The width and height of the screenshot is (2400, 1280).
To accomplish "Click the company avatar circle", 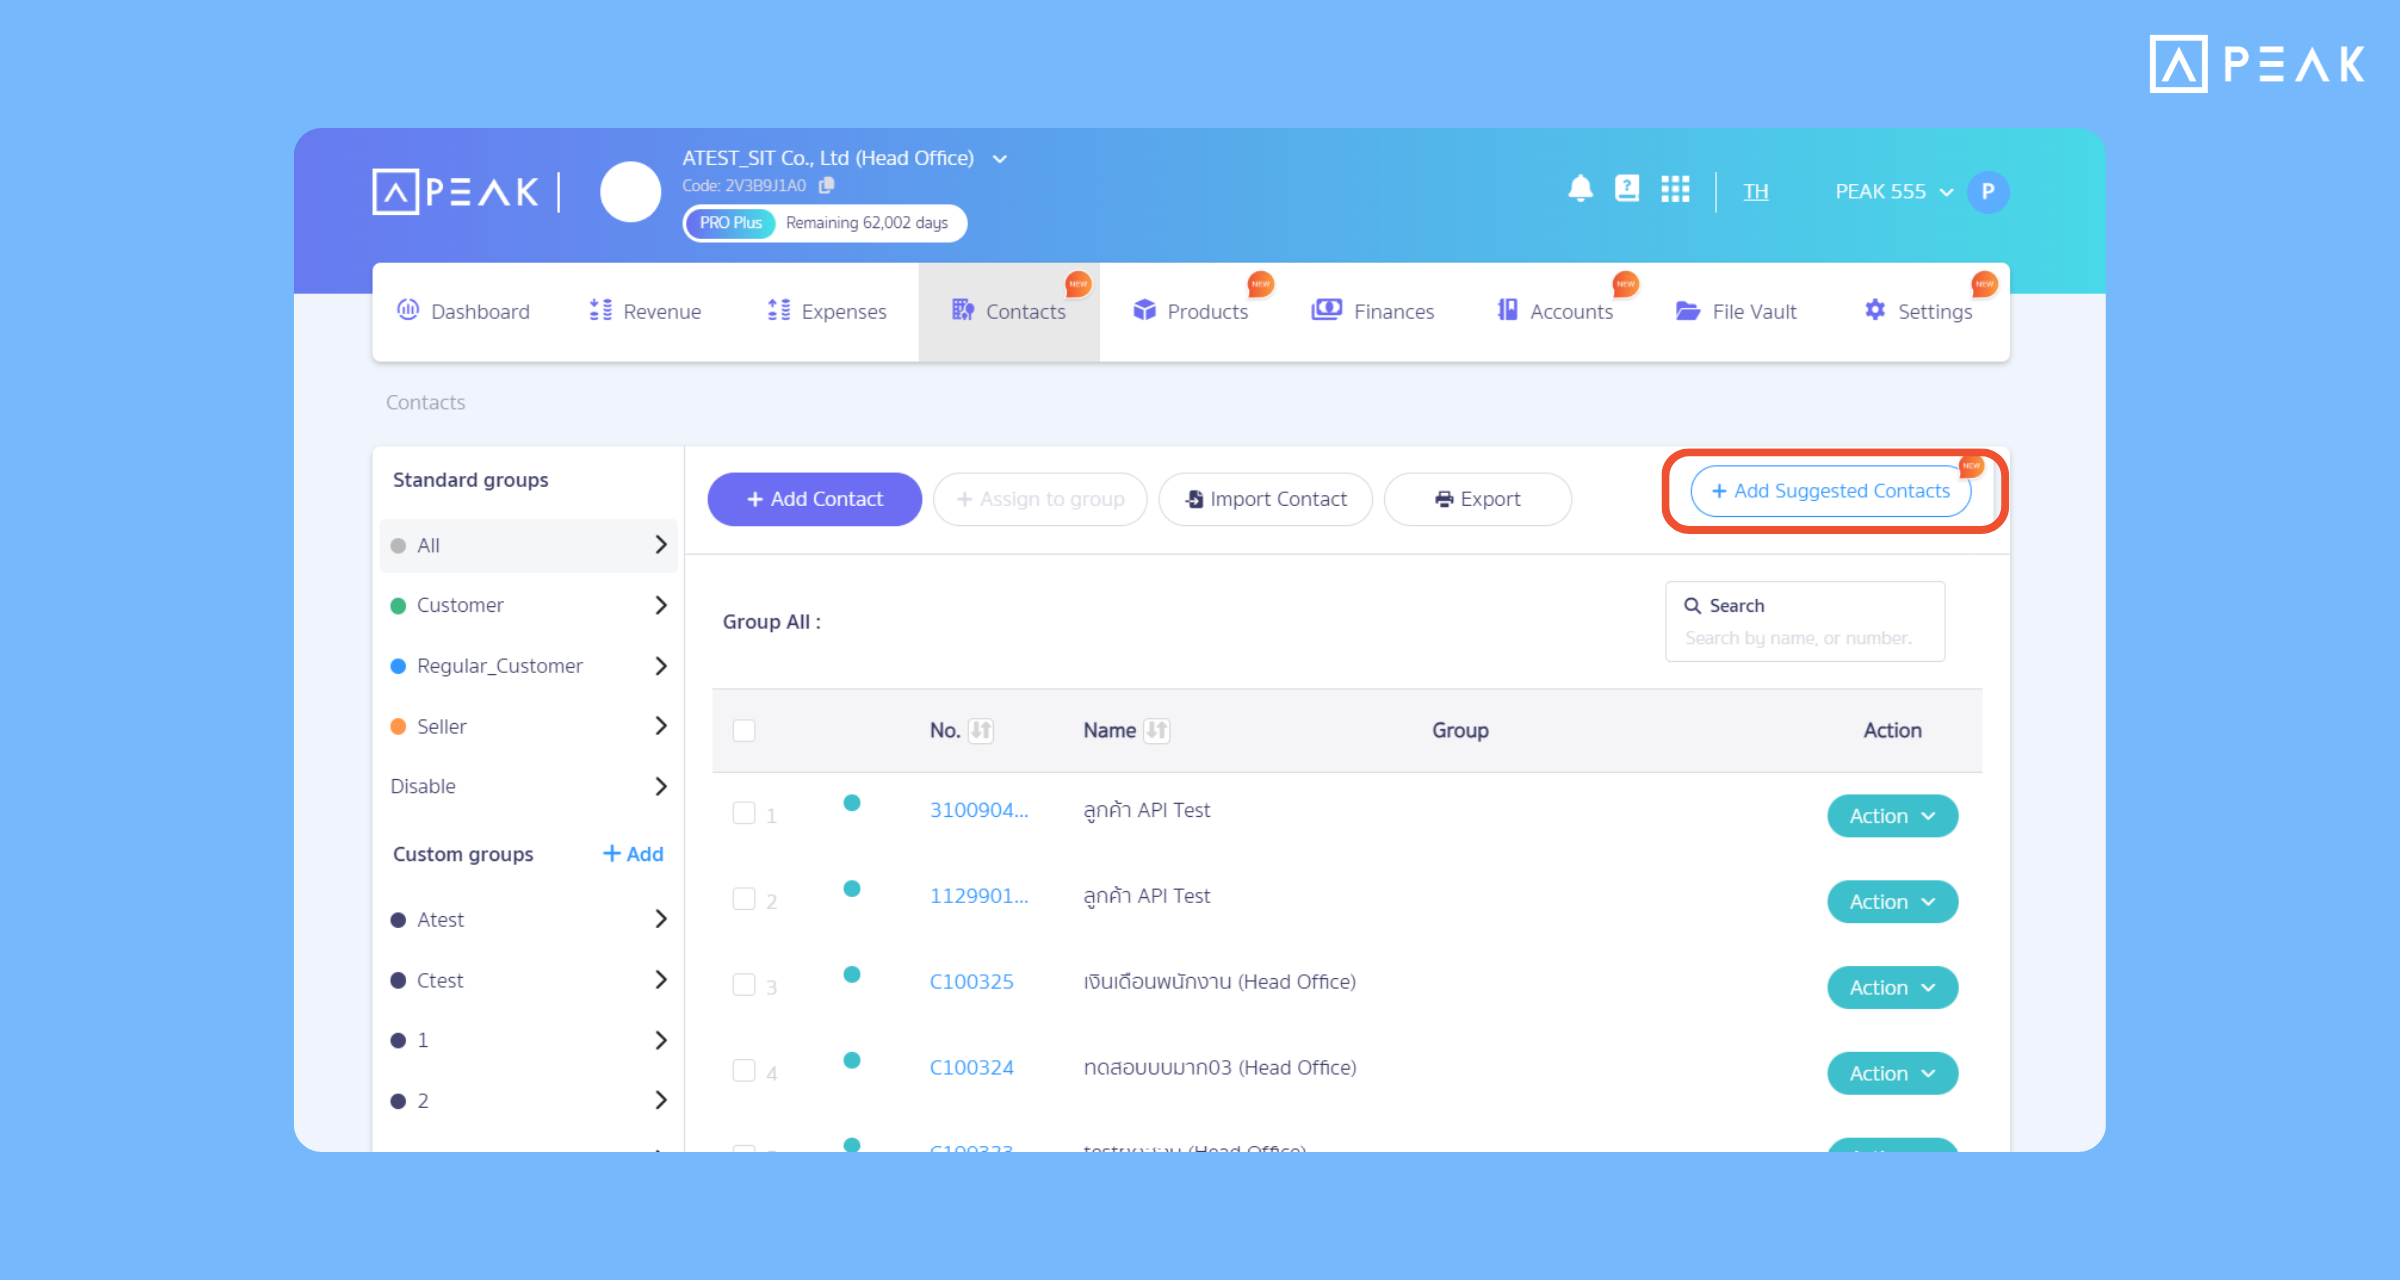I will [630, 191].
